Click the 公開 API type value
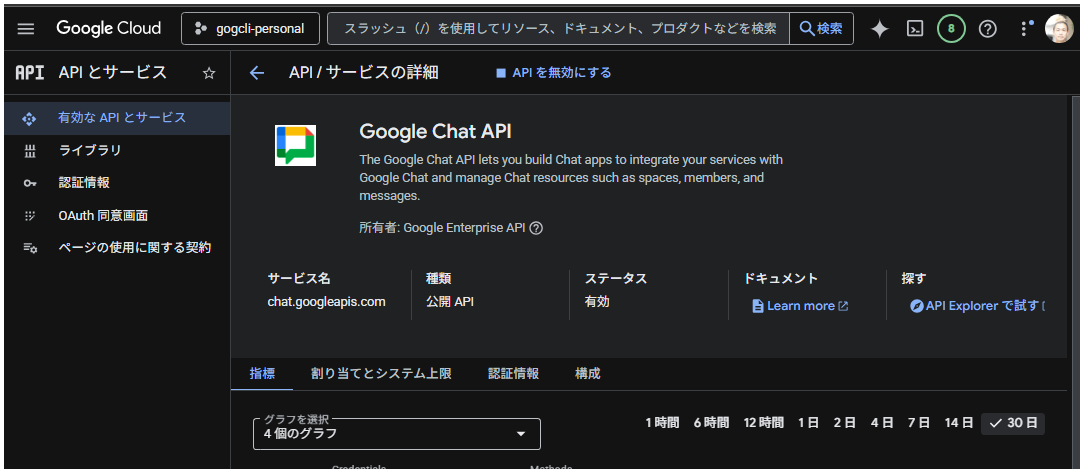 coord(450,302)
